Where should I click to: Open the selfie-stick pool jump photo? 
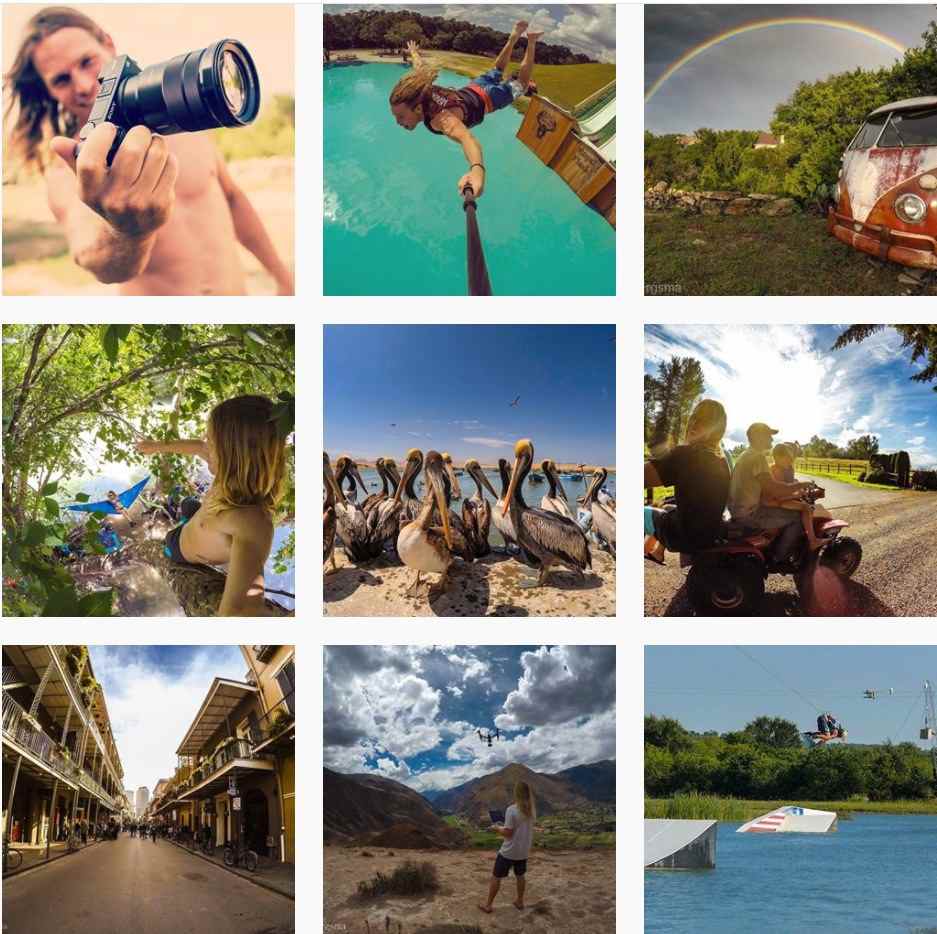tap(469, 150)
